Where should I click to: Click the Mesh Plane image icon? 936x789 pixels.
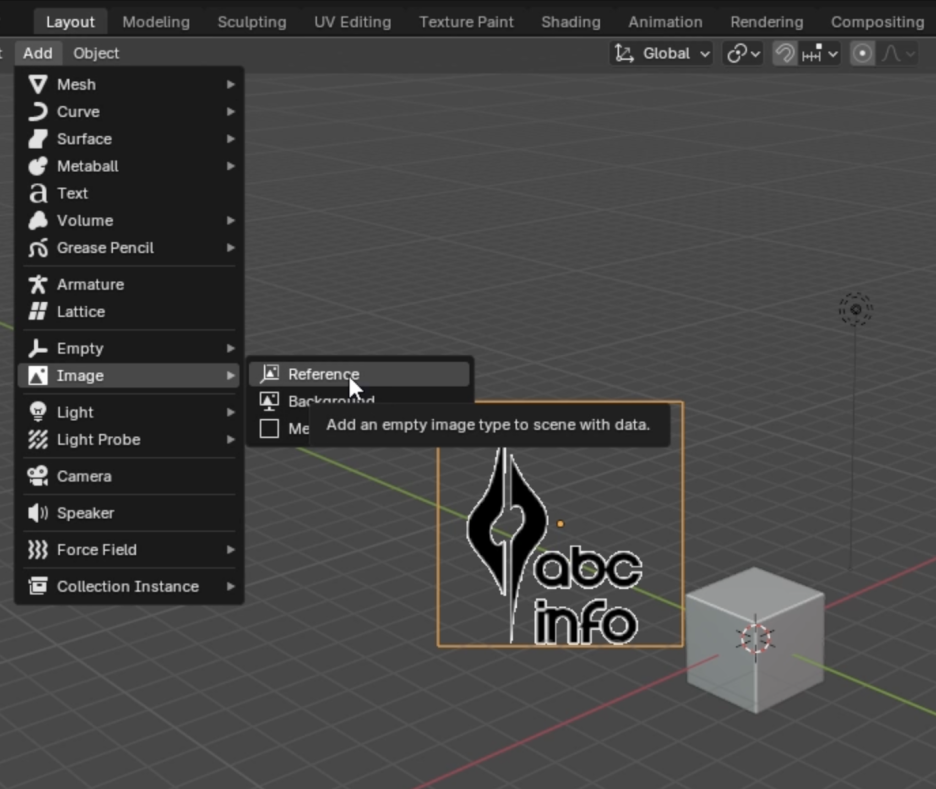point(269,429)
